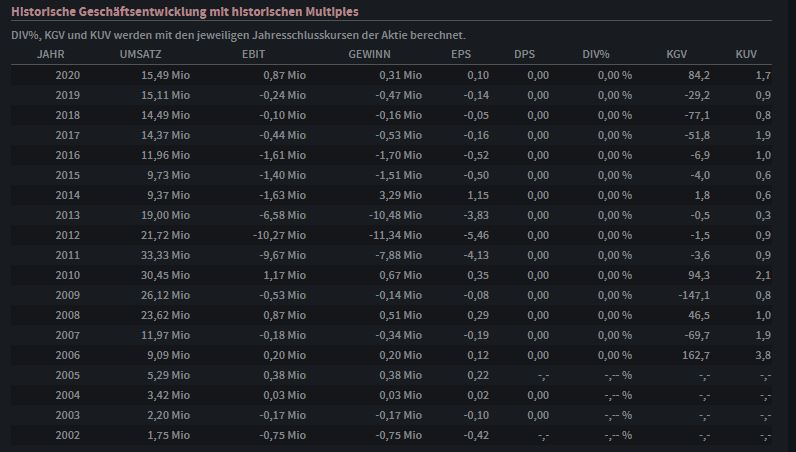This screenshot has height=452, width=796.
Task: Click the 3,29 Mio profit value for 2014
Action: click(x=399, y=195)
